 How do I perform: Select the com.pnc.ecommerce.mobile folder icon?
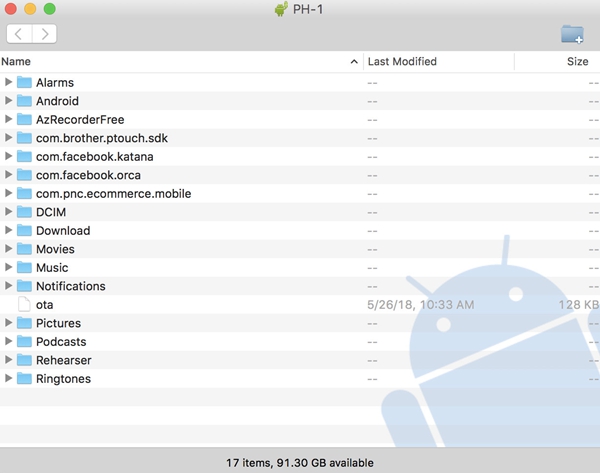tap(24, 193)
